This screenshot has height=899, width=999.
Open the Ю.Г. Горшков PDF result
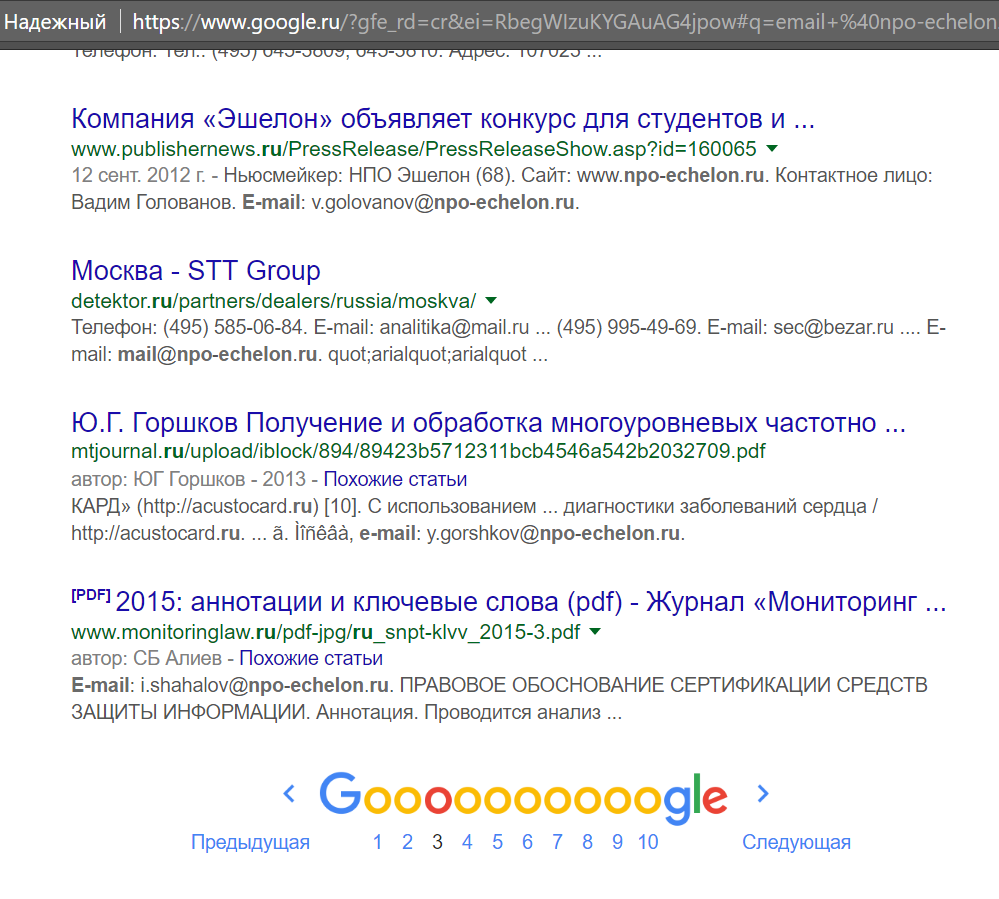coord(488,423)
